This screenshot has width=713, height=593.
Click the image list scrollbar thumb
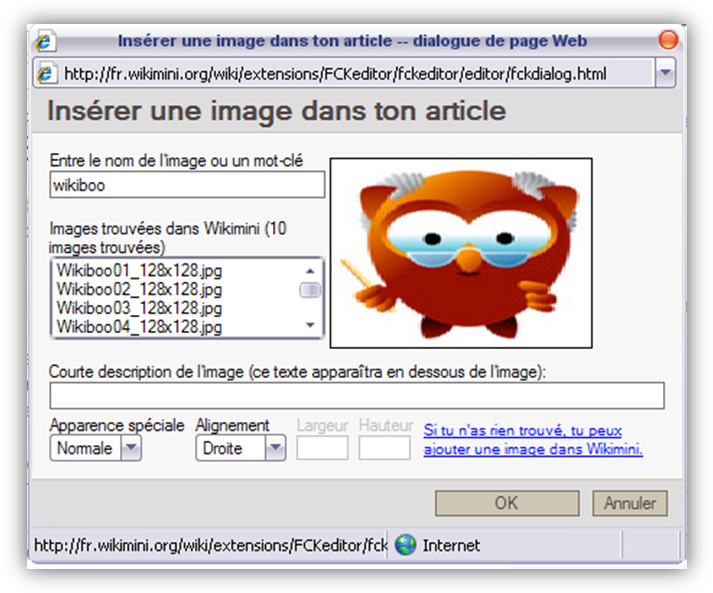[x=310, y=290]
